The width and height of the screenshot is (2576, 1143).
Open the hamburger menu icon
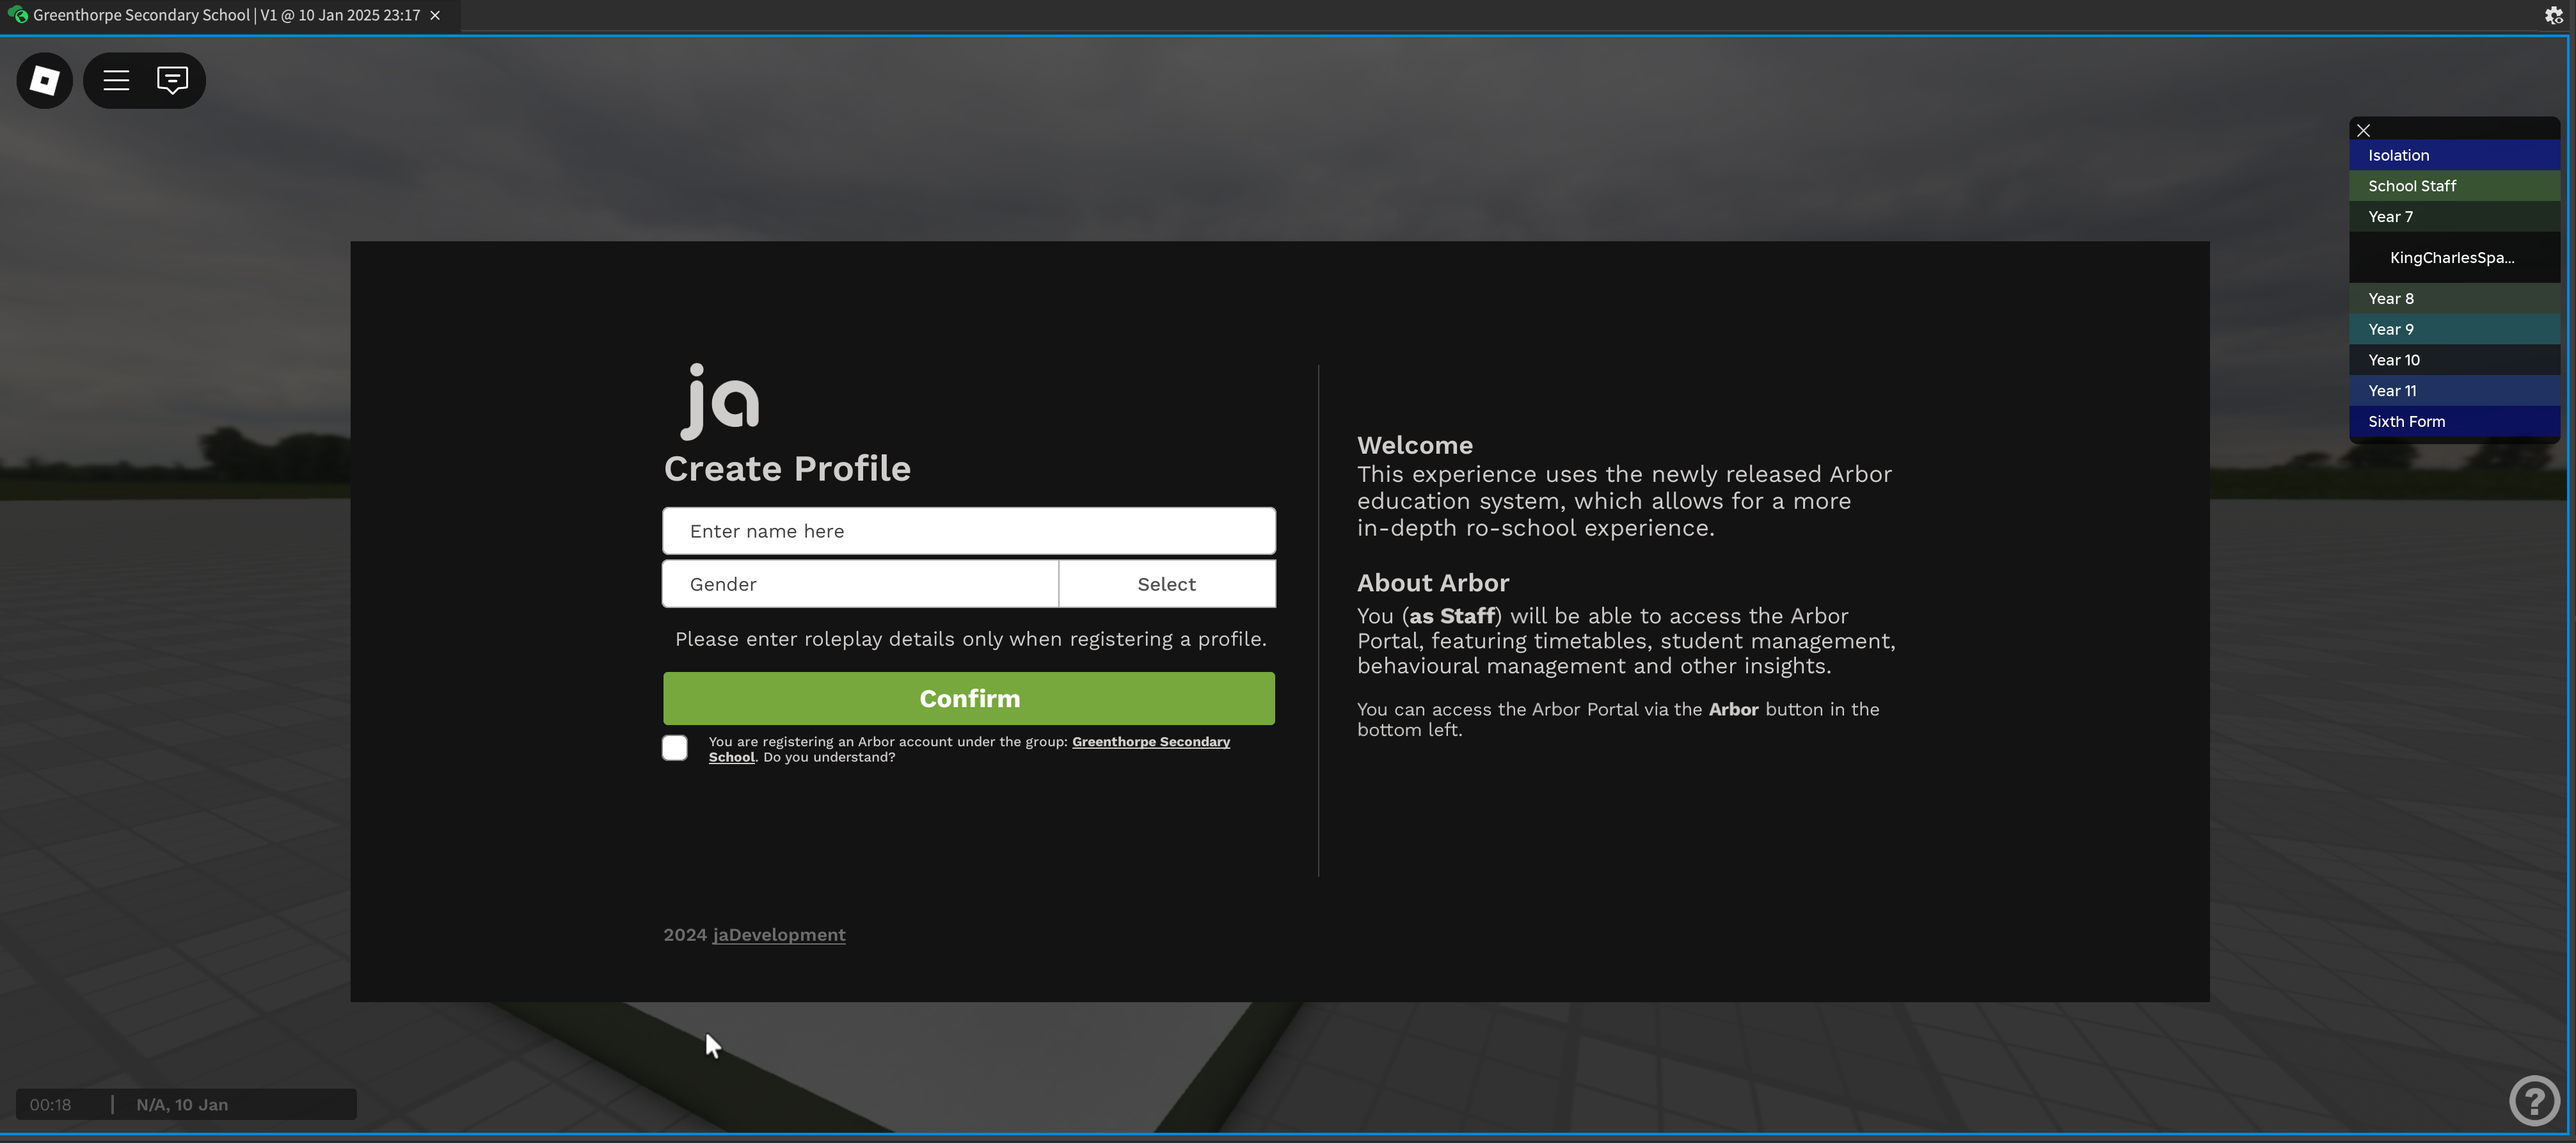116,80
